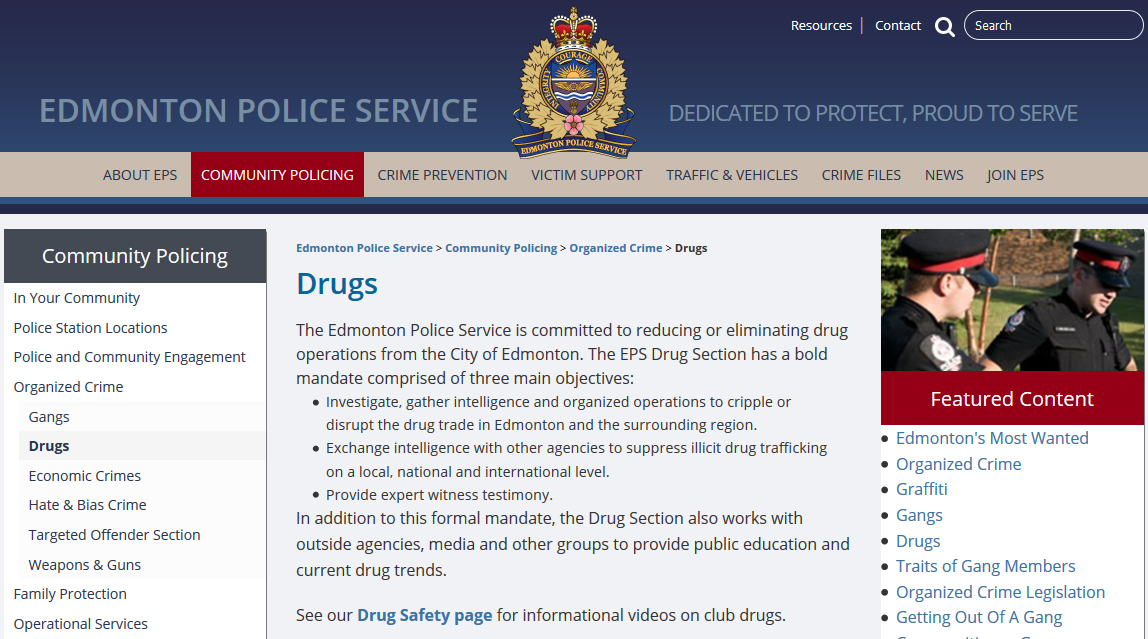The width and height of the screenshot is (1148, 639).
Task: Open Graffiti featured content link
Action: [922, 489]
